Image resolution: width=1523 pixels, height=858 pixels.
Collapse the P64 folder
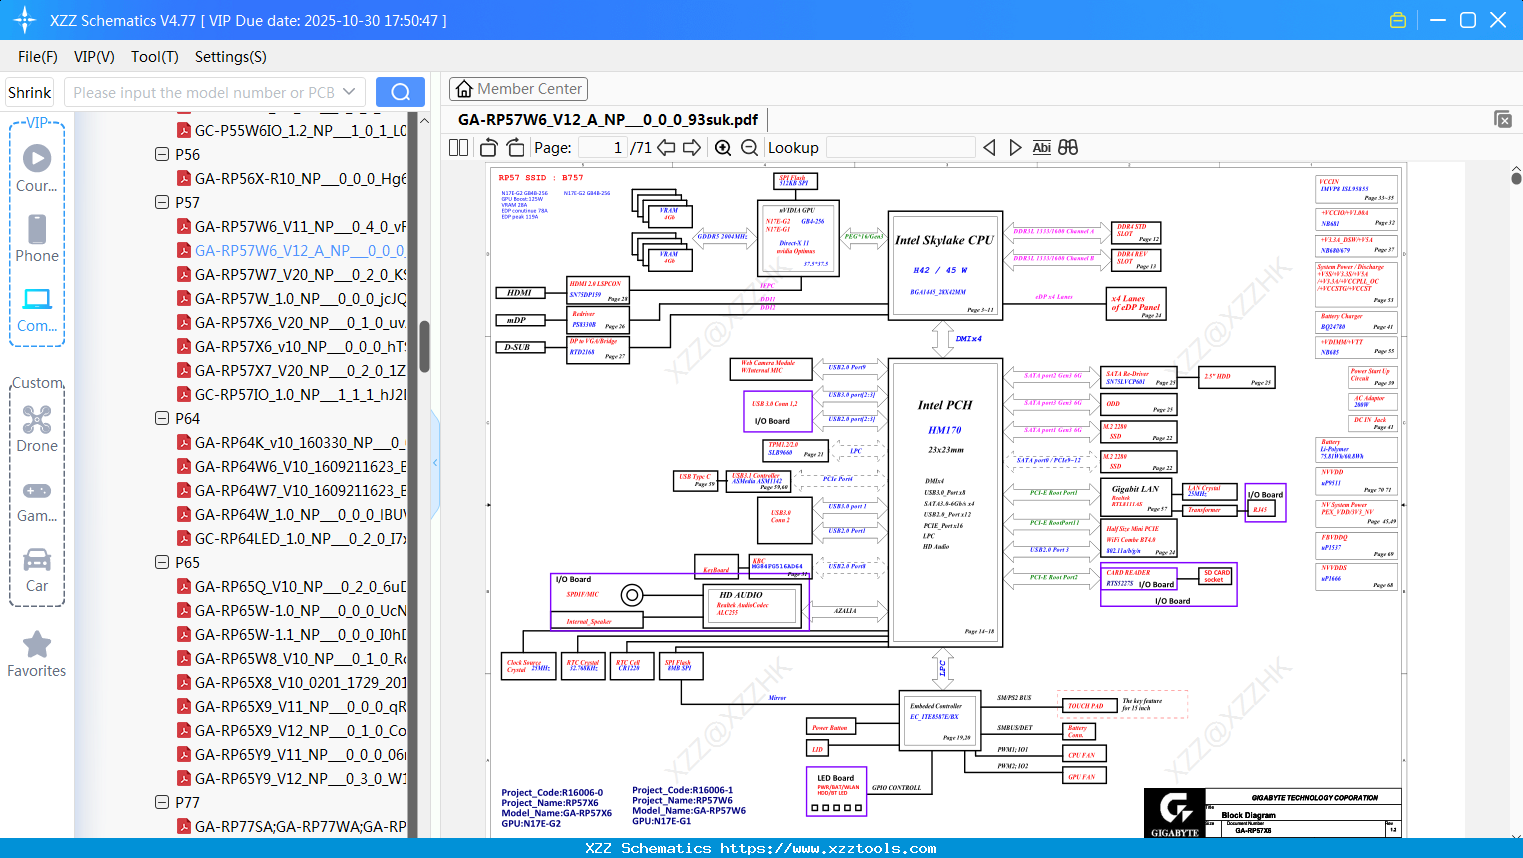click(162, 419)
